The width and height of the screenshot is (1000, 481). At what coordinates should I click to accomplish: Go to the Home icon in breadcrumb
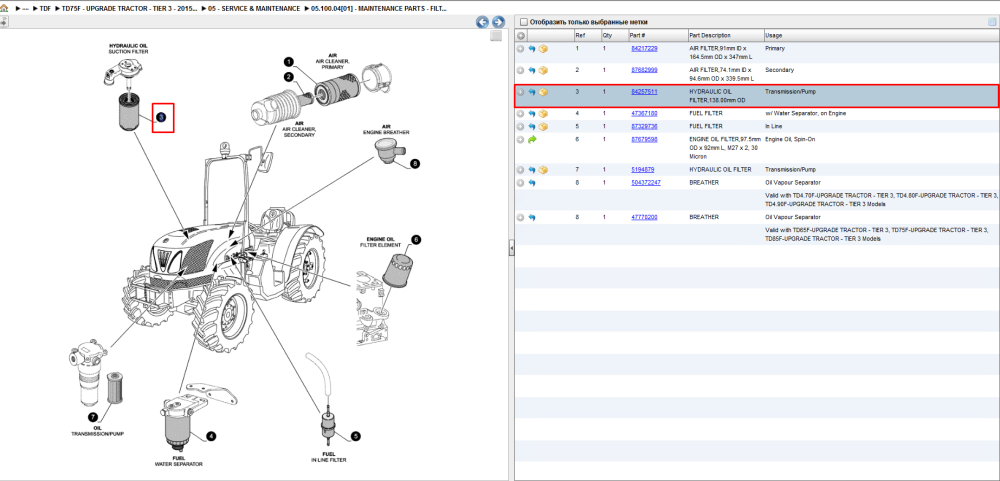[4, 9]
